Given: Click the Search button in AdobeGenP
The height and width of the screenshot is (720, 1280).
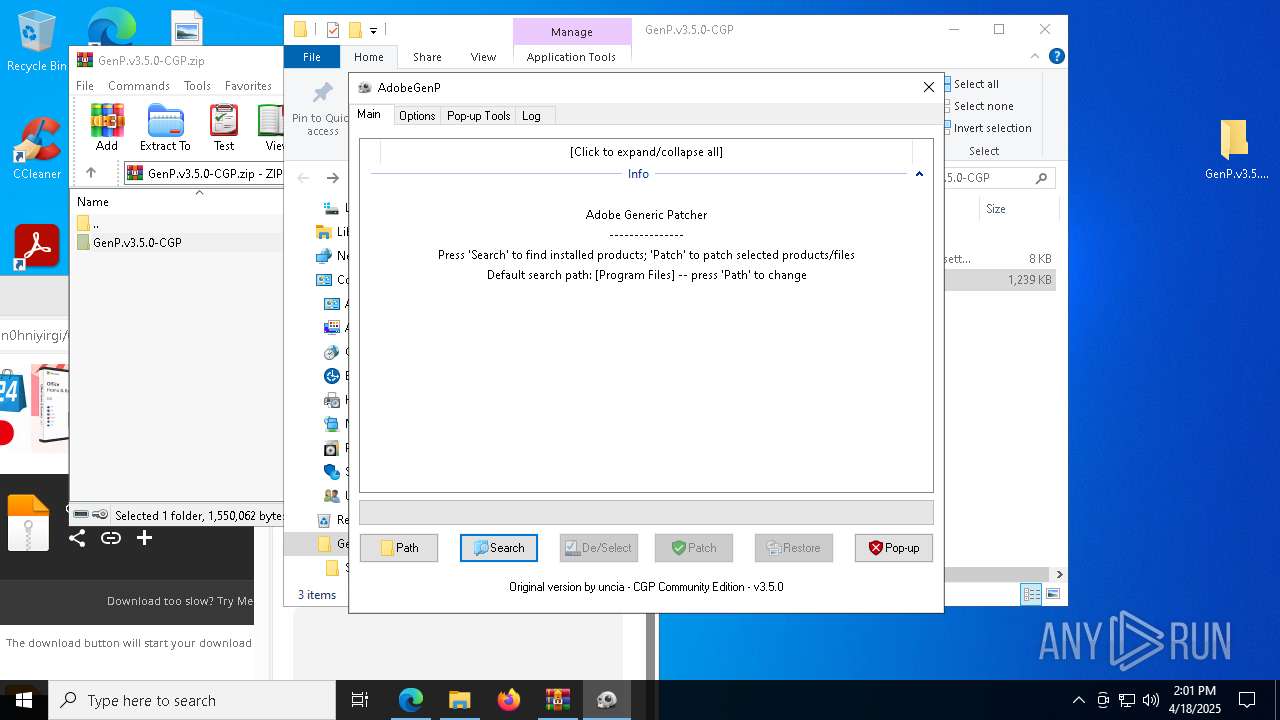Looking at the screenshot, I should point(499,548).
